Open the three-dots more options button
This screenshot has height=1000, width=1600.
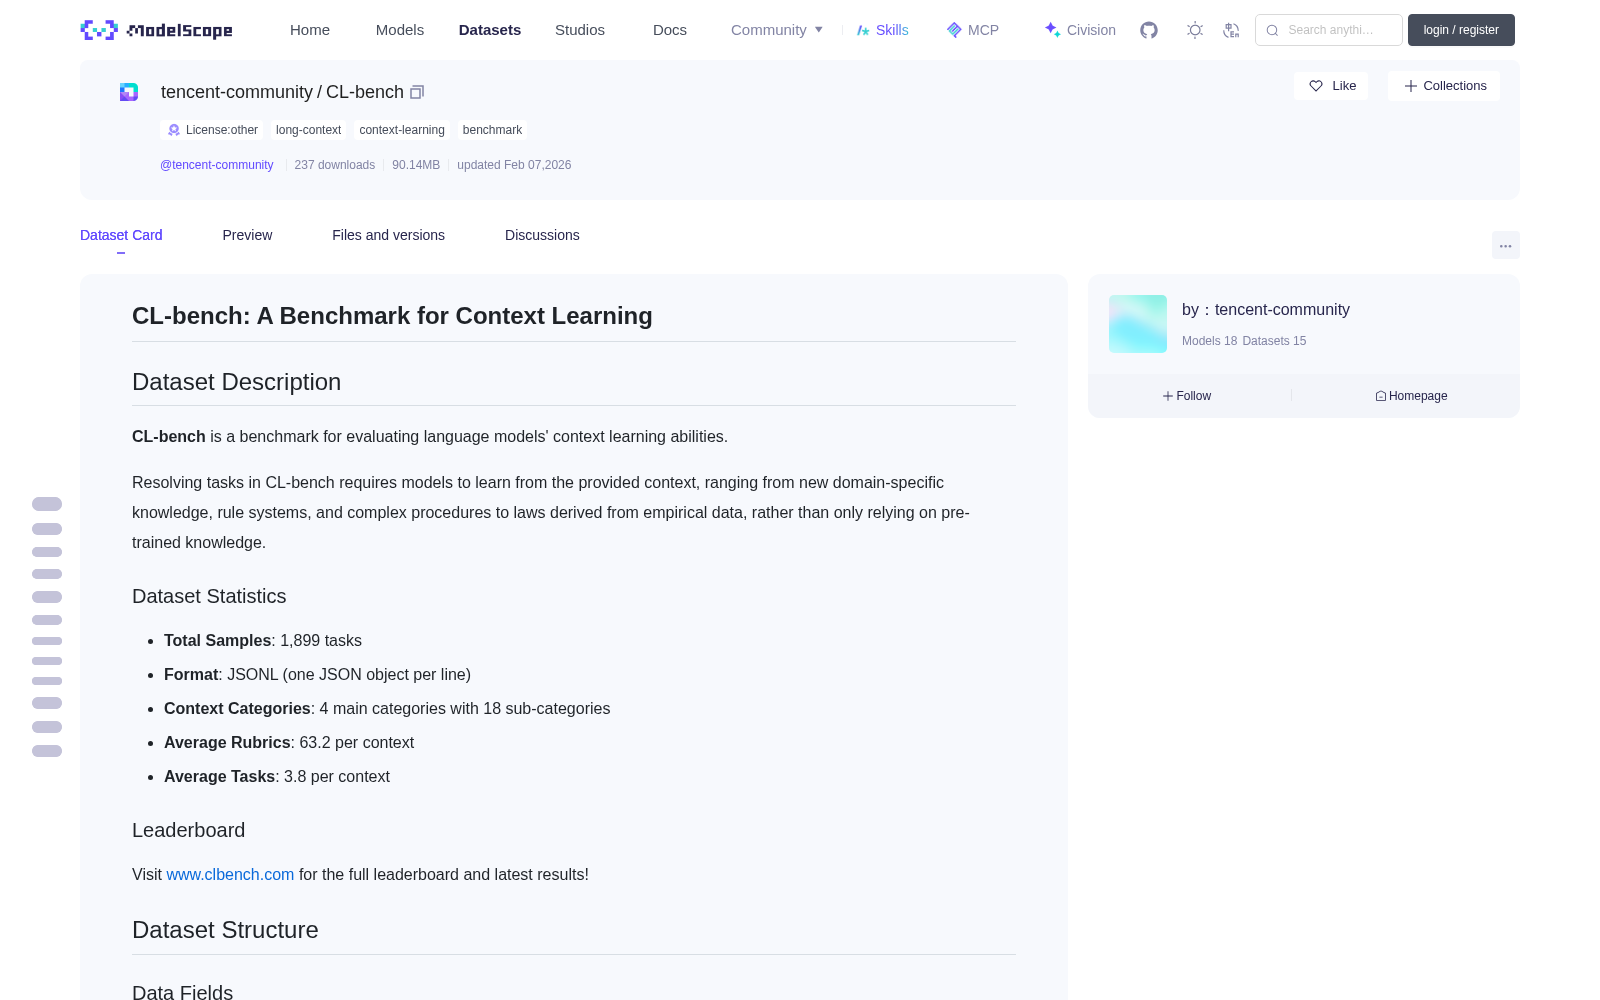(x=1506, y=245)
